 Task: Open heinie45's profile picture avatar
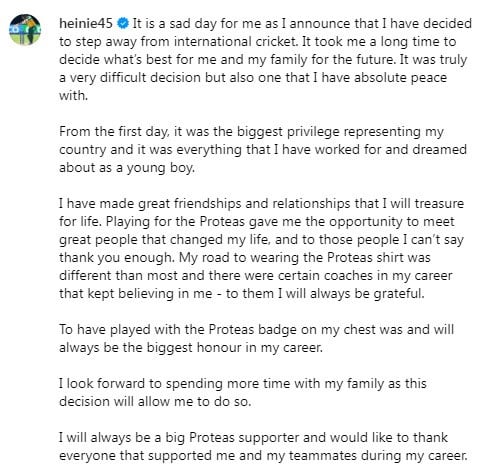pyautogui.click(x=25, y=29)
